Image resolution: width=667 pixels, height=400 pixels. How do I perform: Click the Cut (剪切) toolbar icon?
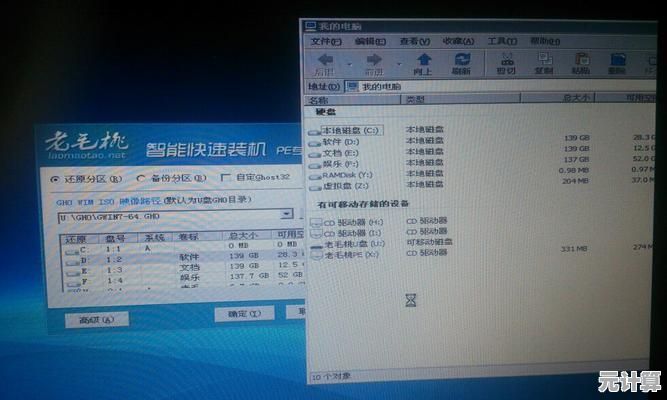(x=507, y=59)
